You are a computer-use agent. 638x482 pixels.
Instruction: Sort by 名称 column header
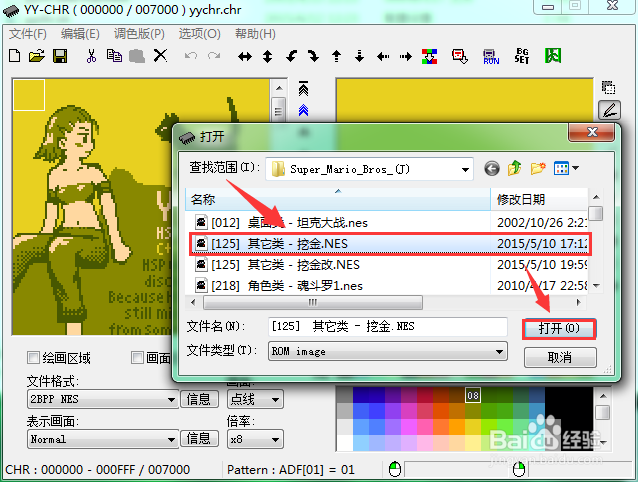[x=338, y=200]
